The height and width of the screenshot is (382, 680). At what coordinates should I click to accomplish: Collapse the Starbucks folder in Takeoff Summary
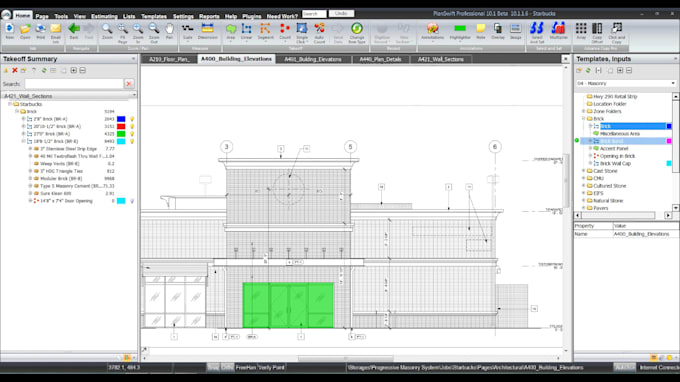[10, 104]
